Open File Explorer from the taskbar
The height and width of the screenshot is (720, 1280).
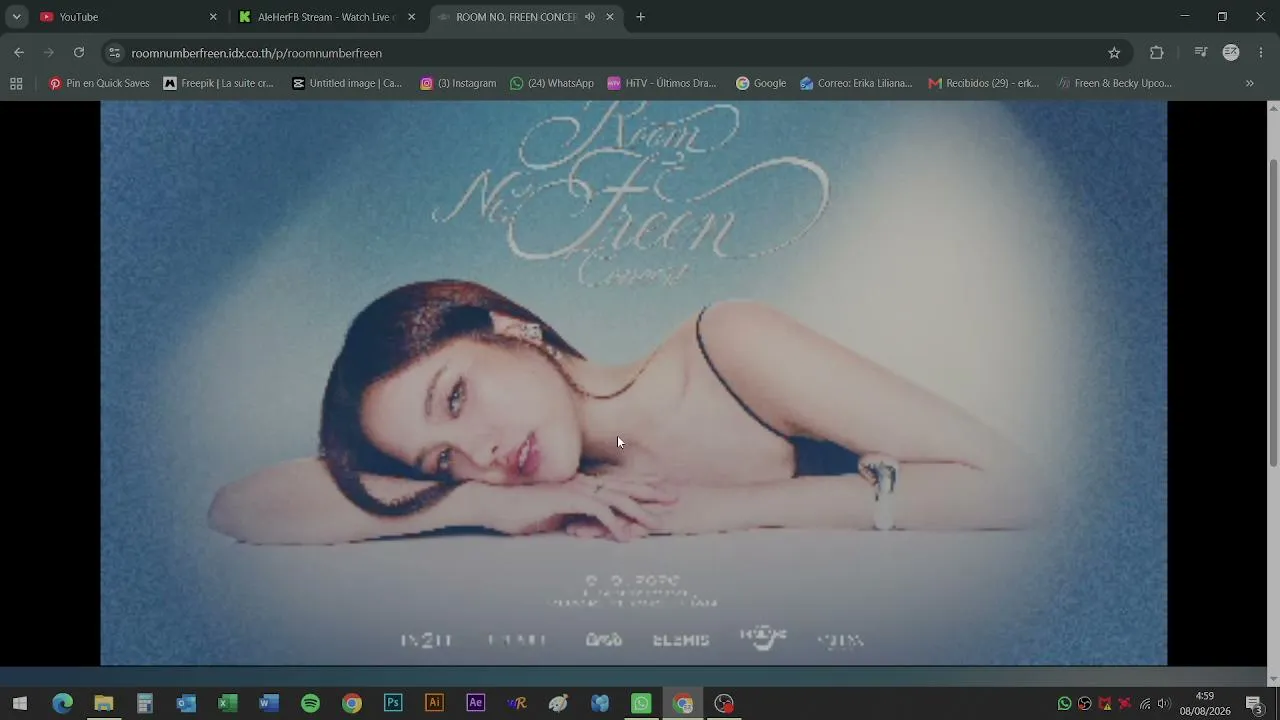tap(104, 703)
